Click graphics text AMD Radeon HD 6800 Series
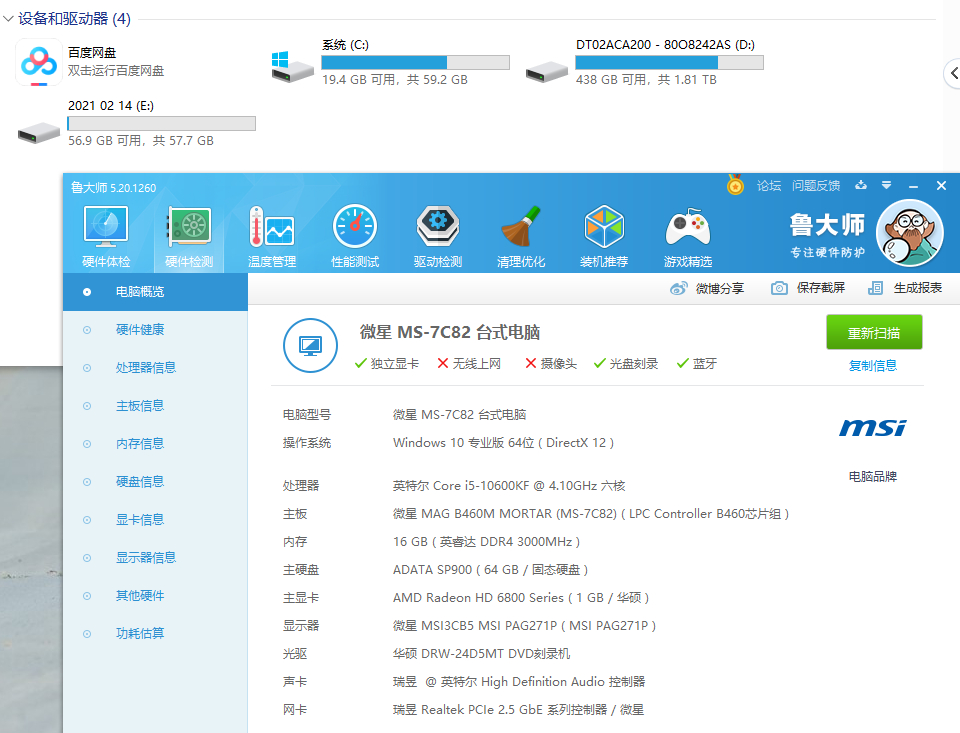The width and height of the screenshot is (960, 733). click(521, 598)
